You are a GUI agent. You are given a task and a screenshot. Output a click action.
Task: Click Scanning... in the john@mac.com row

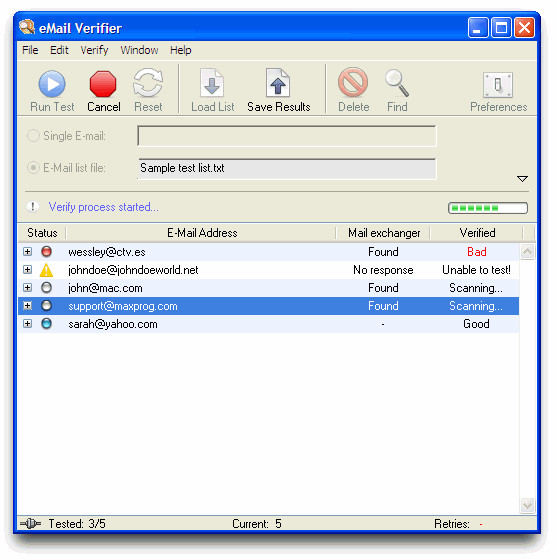point(476,288)
